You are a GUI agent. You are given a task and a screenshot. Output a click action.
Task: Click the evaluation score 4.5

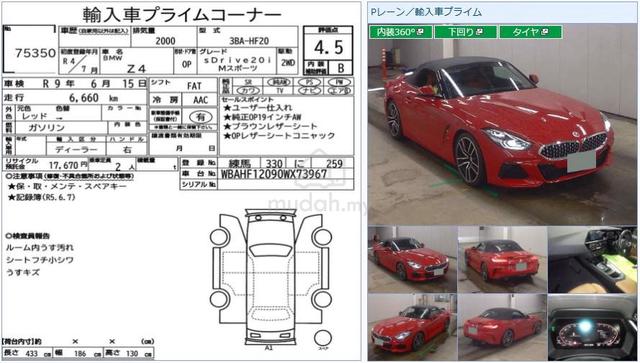[x=329, y=47]
